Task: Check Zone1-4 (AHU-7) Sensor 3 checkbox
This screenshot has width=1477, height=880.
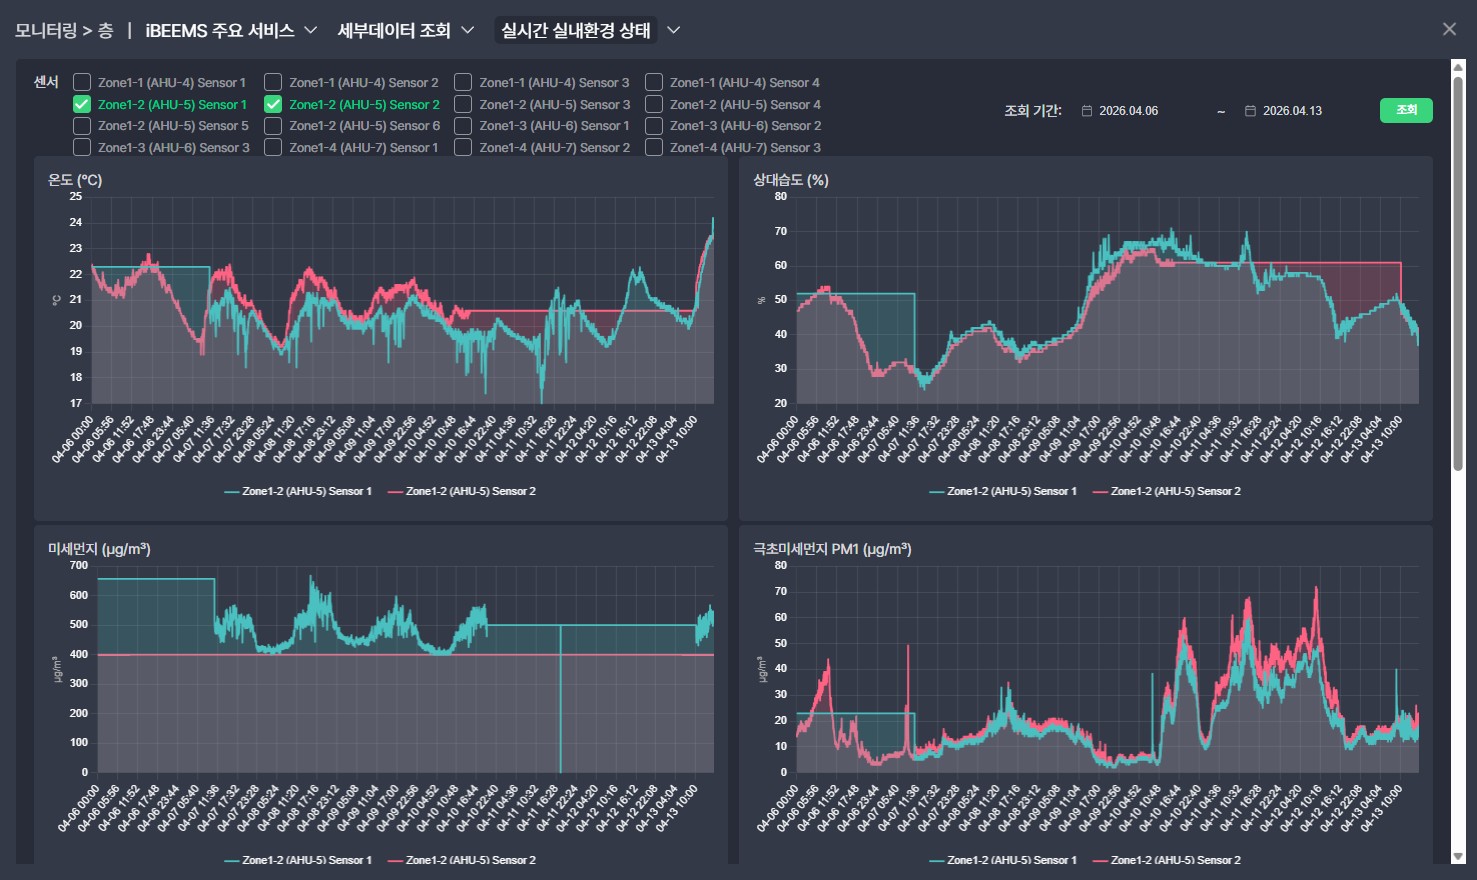Action: (654, 147)
